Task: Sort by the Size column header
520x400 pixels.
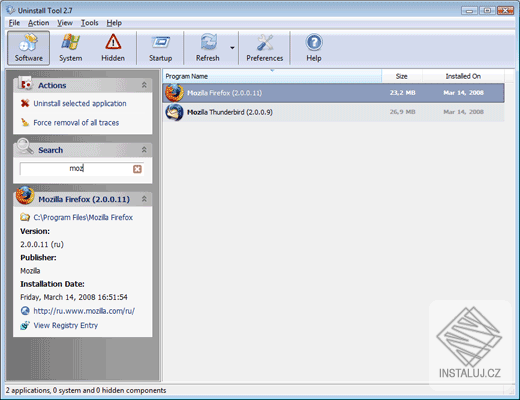Action: click(402, 76)
